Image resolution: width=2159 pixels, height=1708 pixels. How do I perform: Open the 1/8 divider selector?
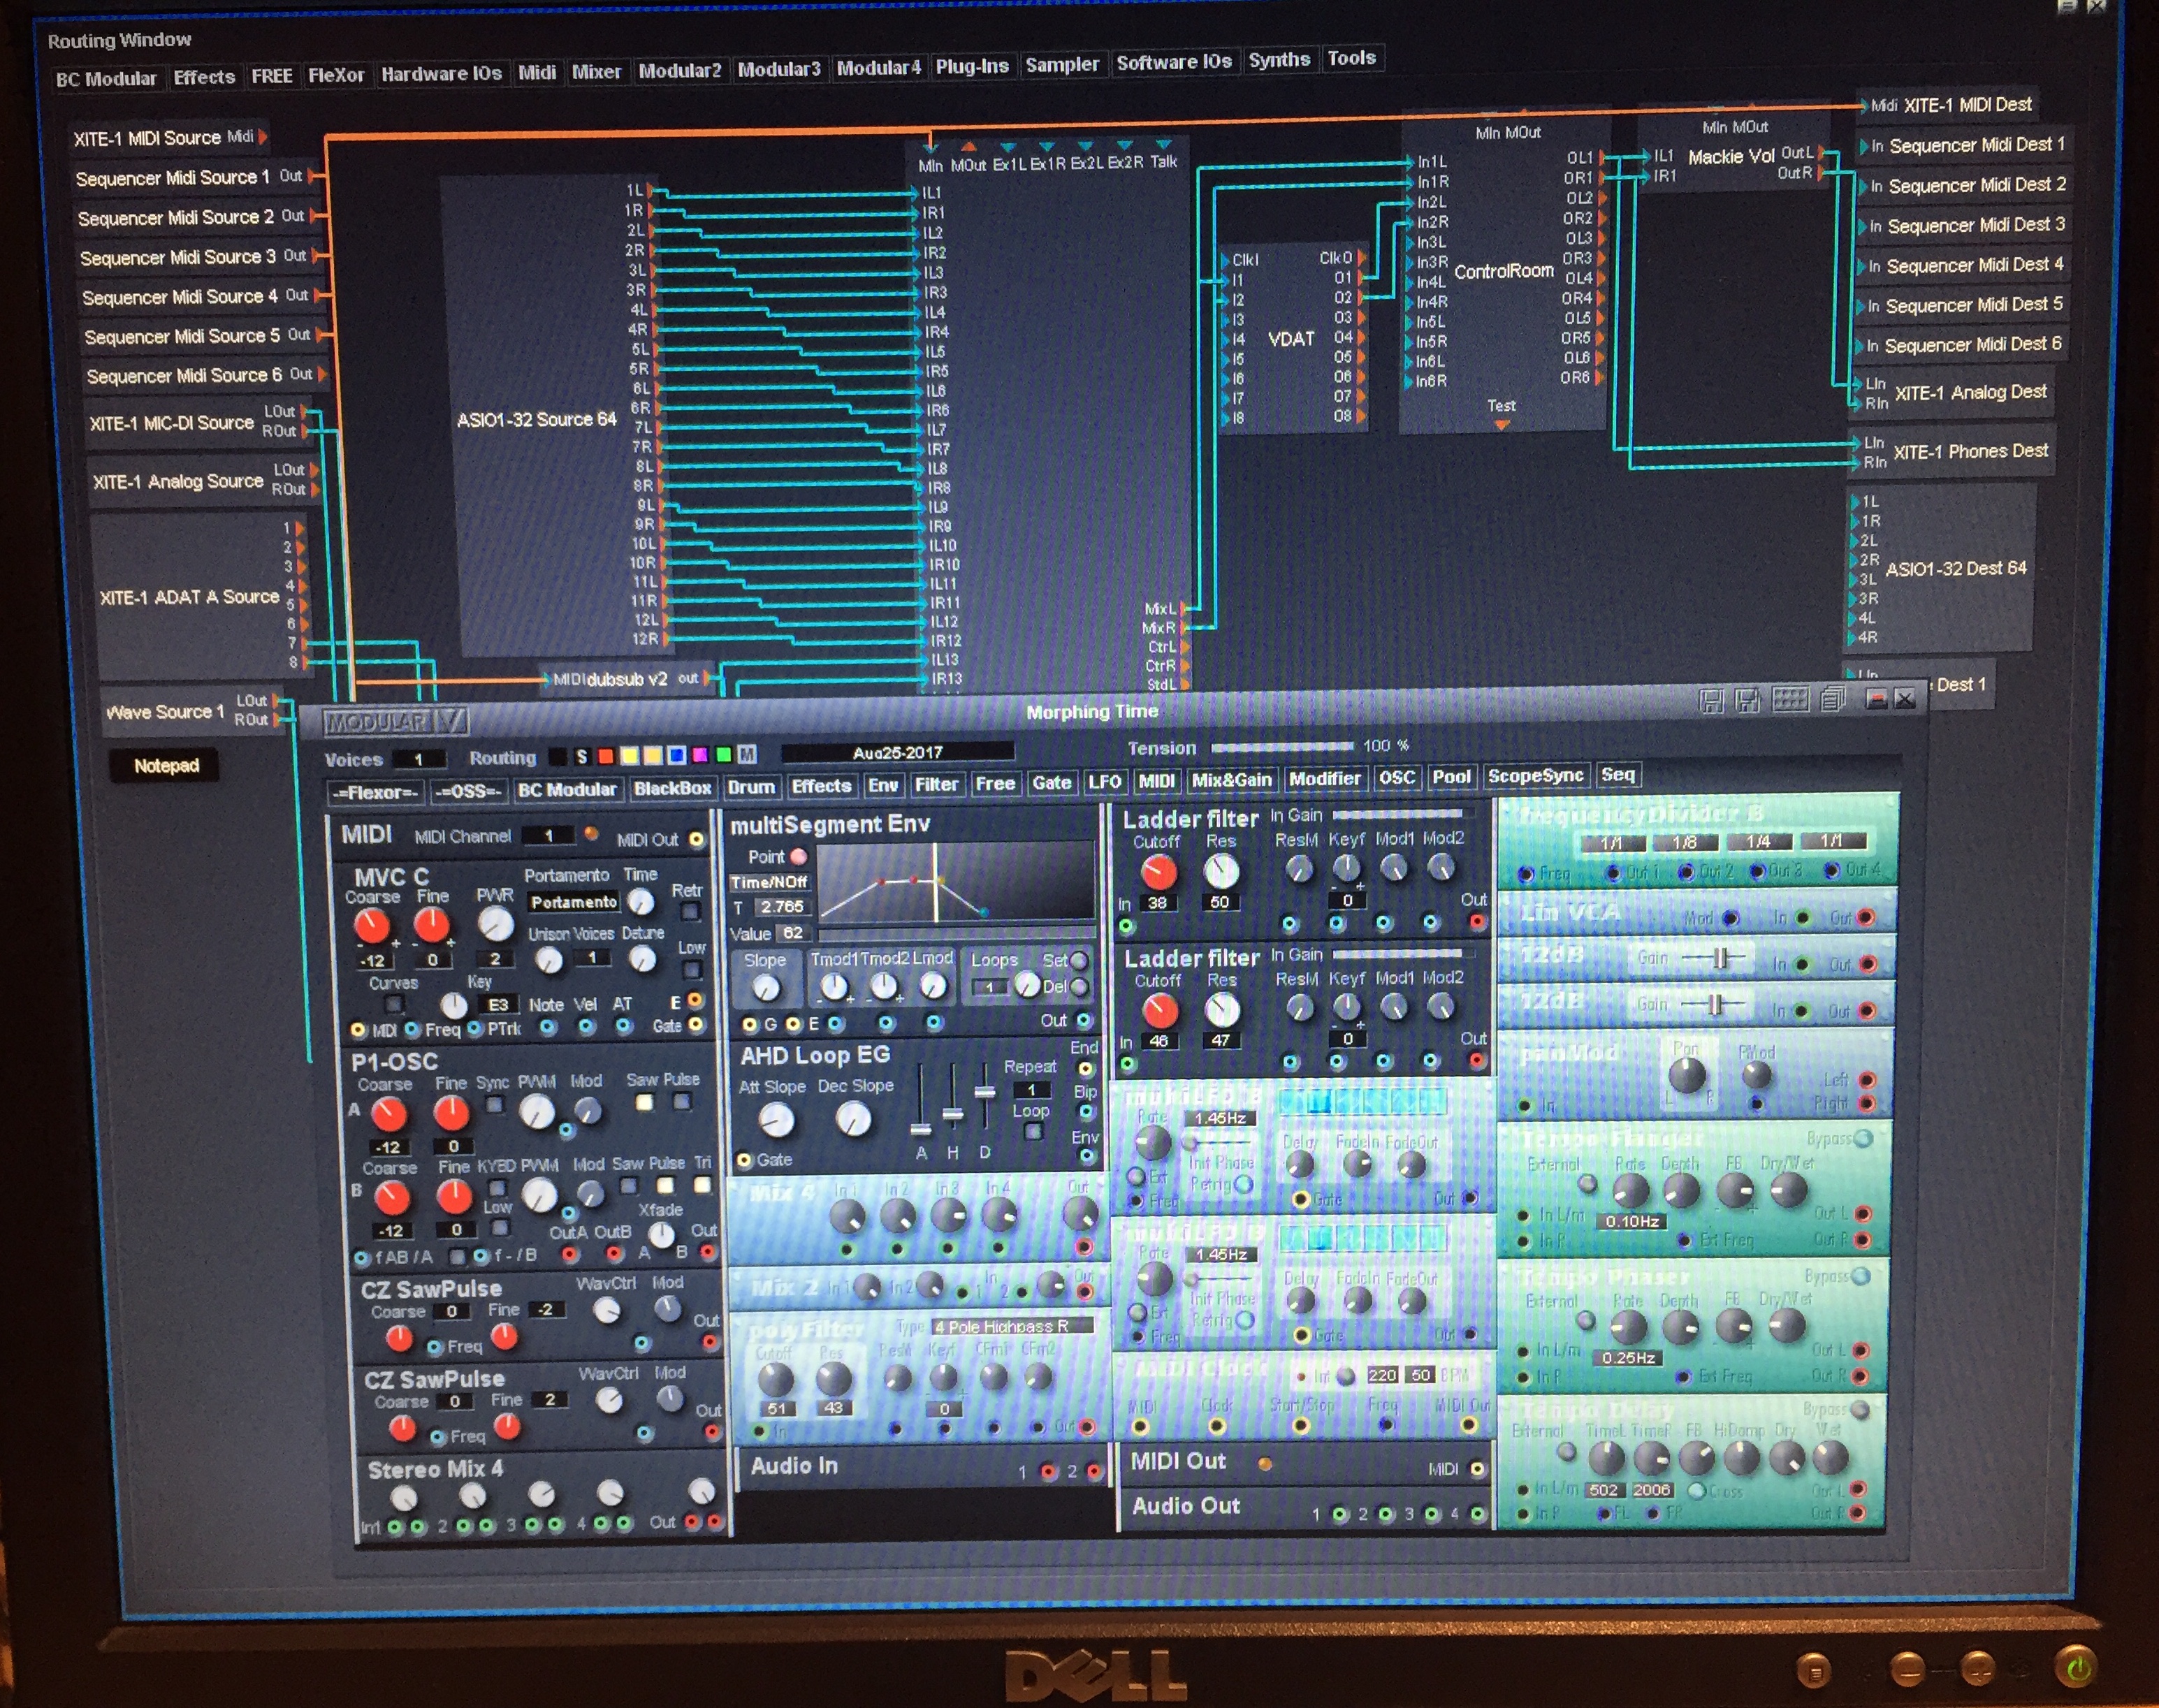point(1685,842)
